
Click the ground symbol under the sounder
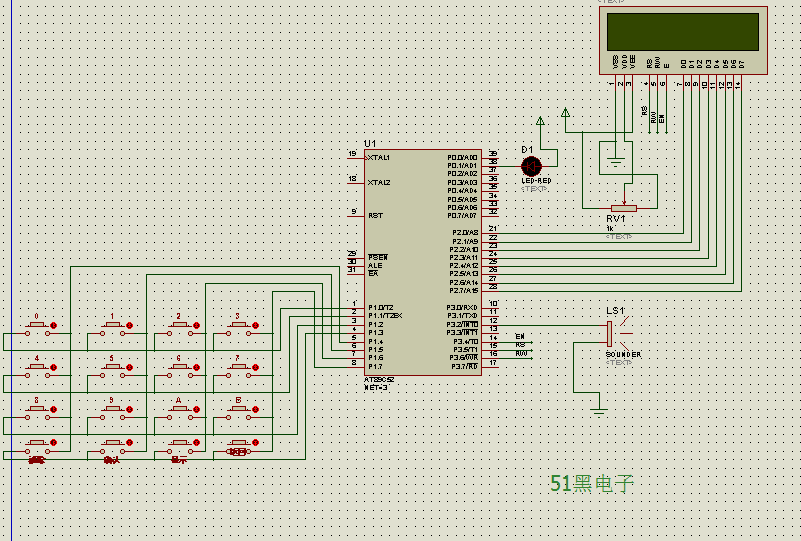point(599,411)
